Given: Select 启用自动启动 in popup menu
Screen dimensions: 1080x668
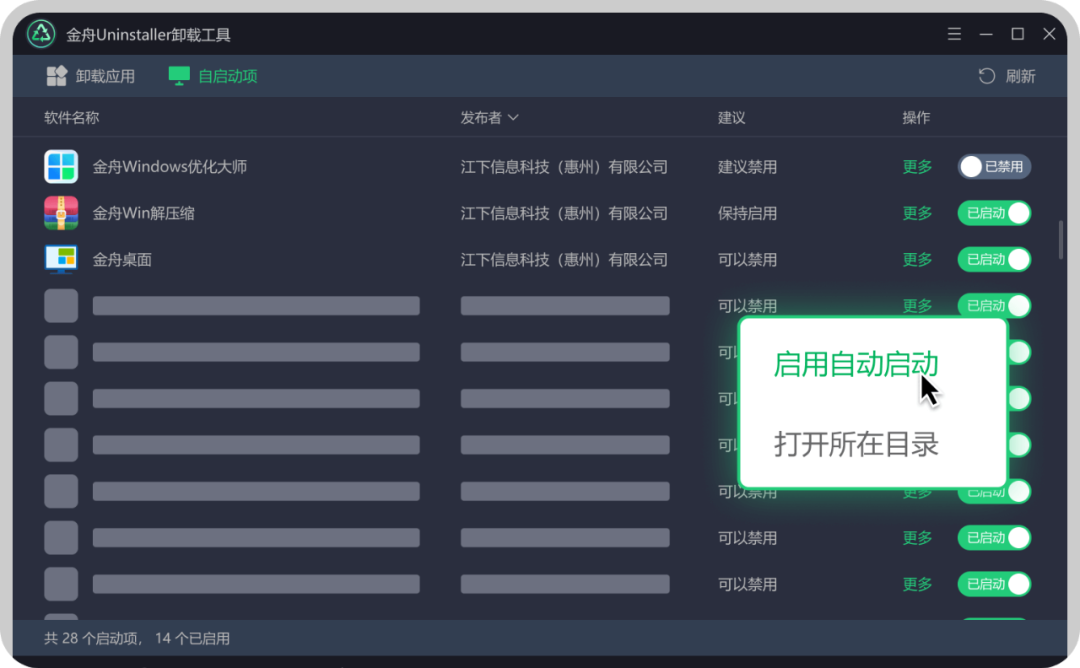Looking at the screenshot, I should click(855, 364).
